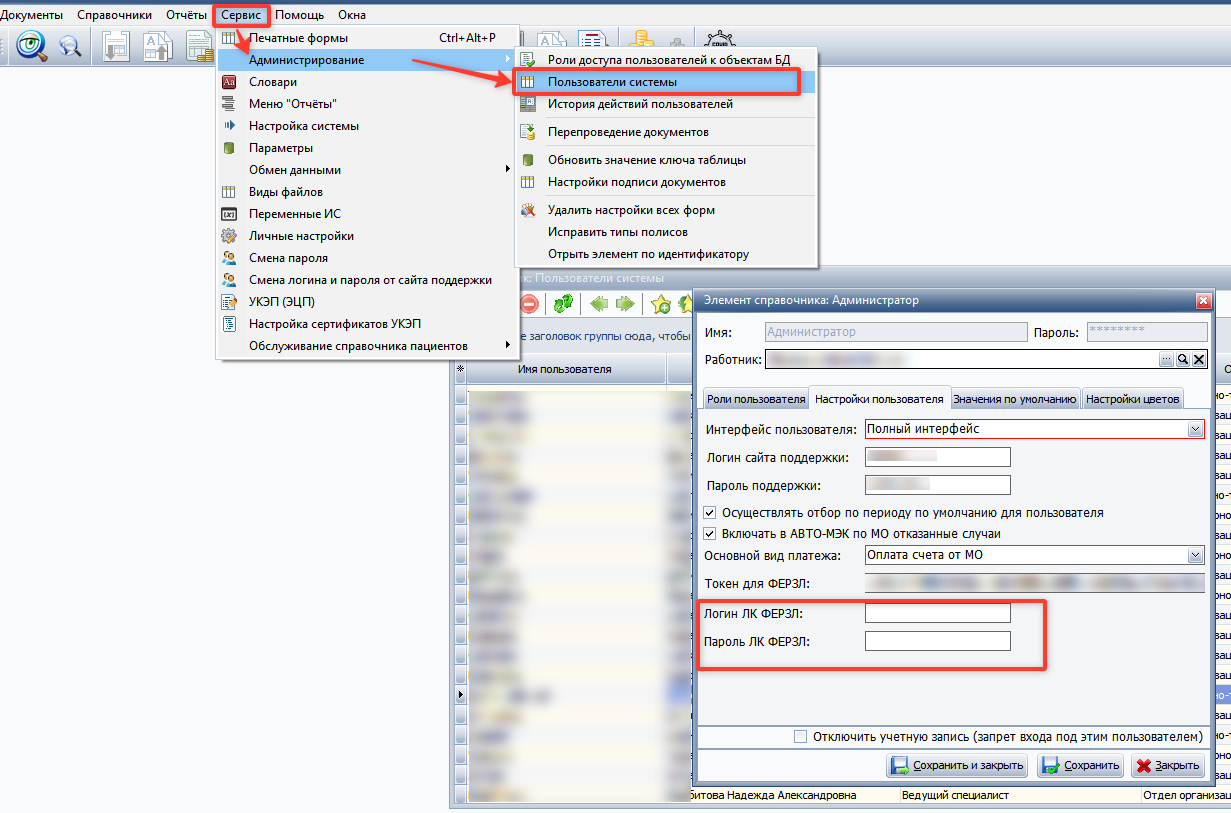
Task: Click the green refresh arrows icon
Action: click(564, 303)
